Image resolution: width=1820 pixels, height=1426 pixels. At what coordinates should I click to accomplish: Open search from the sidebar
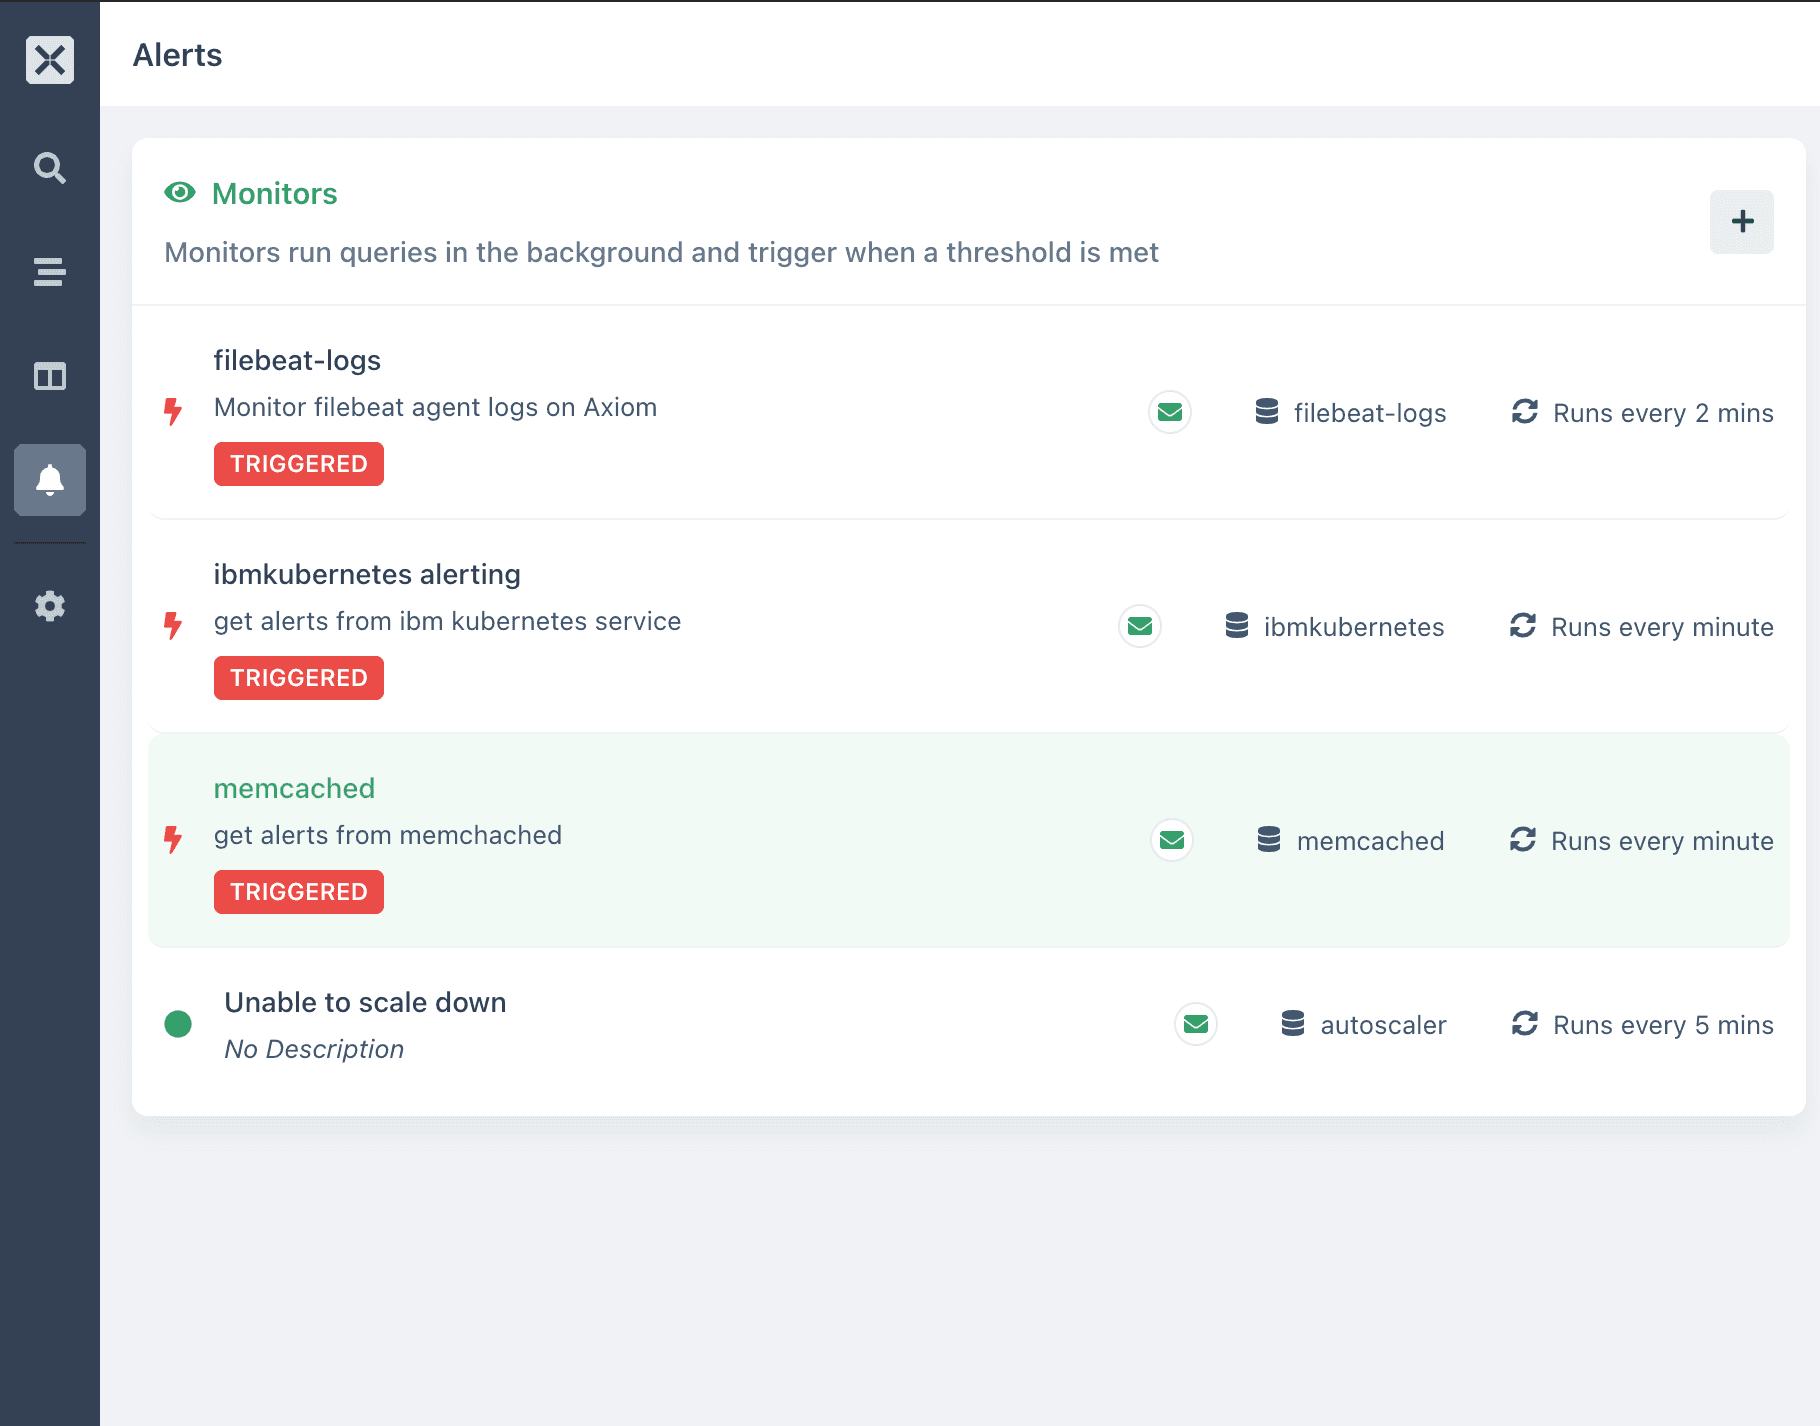point(49,168)
